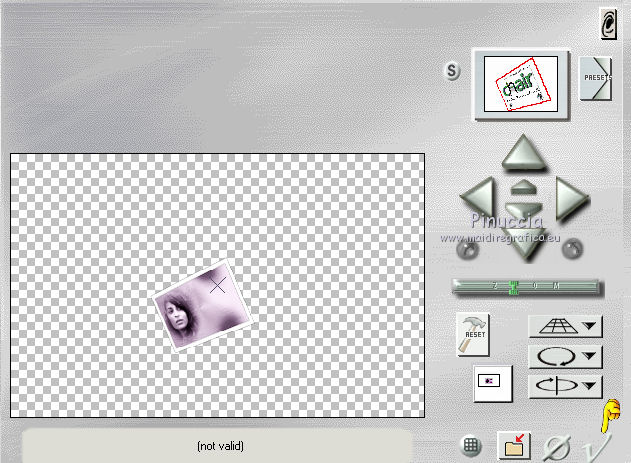This screenshot has height=463, width=631.
Task: Click the 'chair' preset preview thumbnail
Action: click(x=521, y=84)
